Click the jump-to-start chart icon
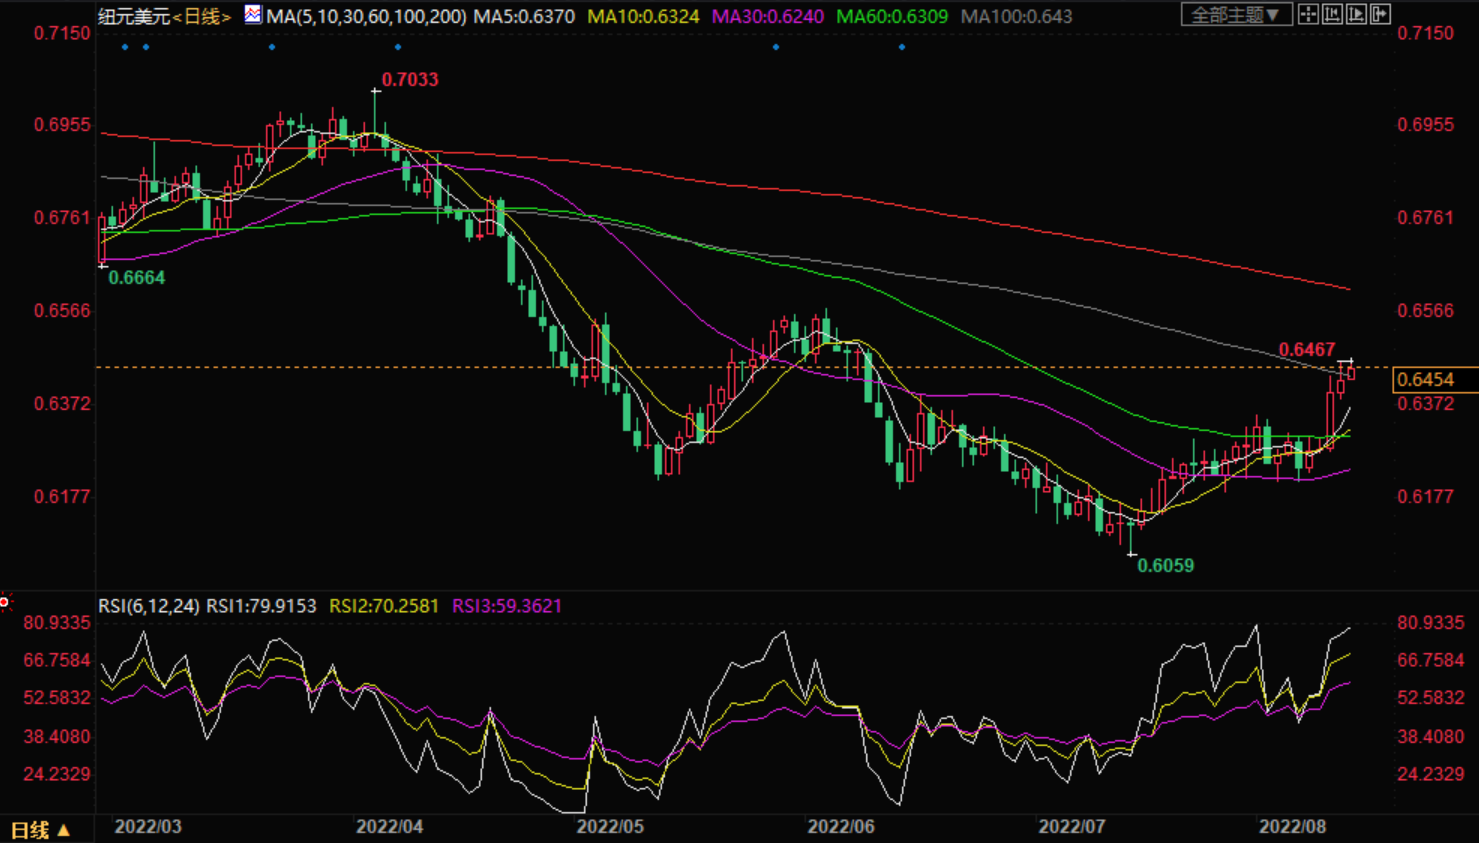Screen dimensions: 1479x843 (1332, 15)
